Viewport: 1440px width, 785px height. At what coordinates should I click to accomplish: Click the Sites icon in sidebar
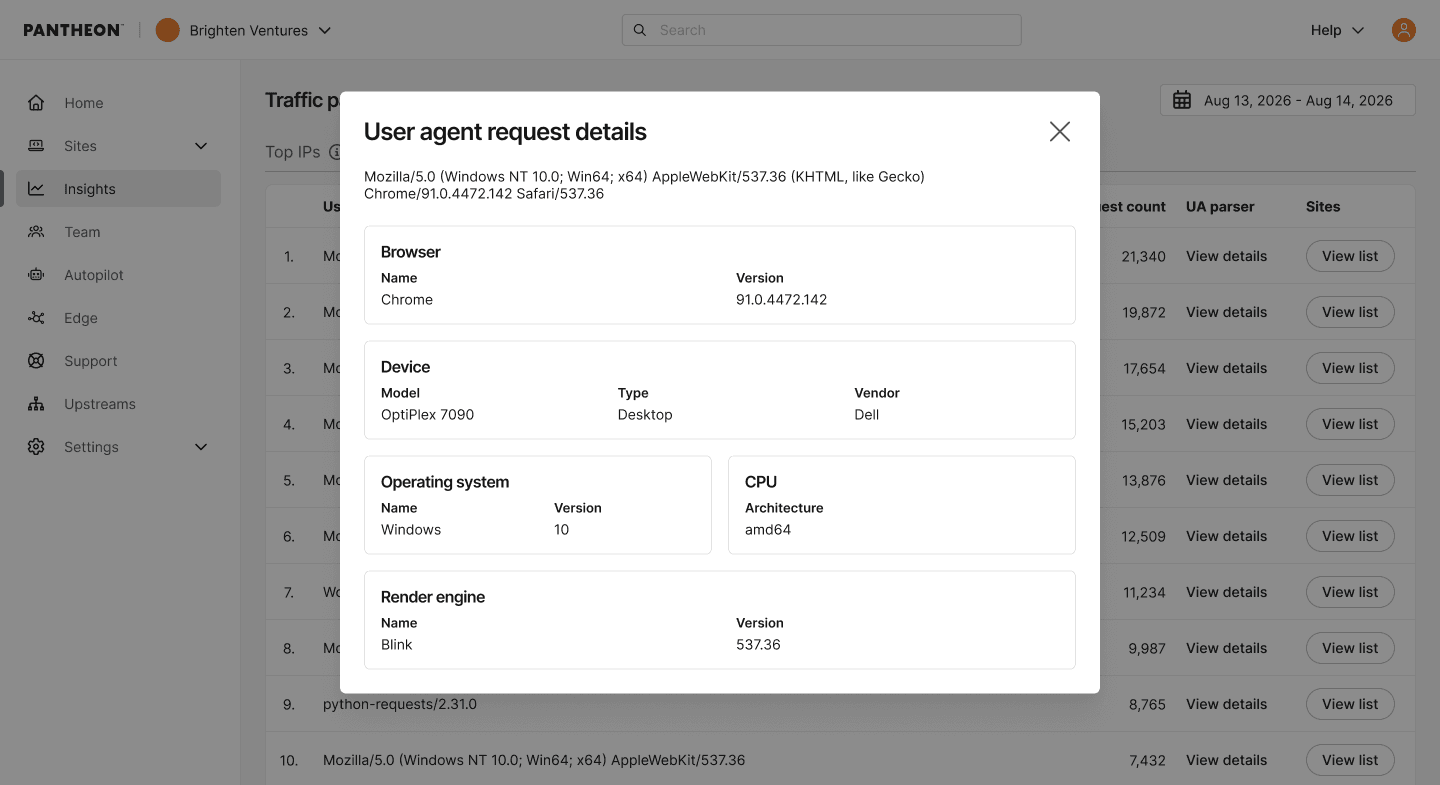(x=36, y=146)
